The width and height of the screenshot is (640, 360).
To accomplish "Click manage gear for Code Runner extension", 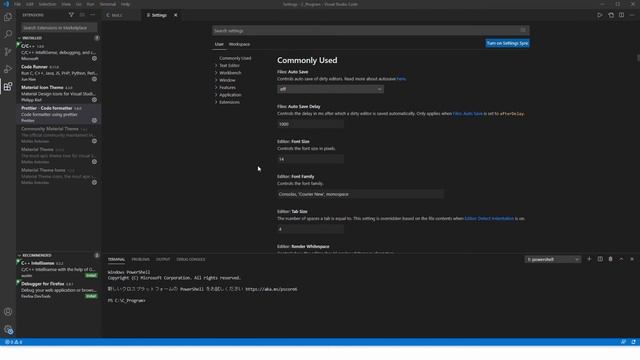I will click(94, 79).
